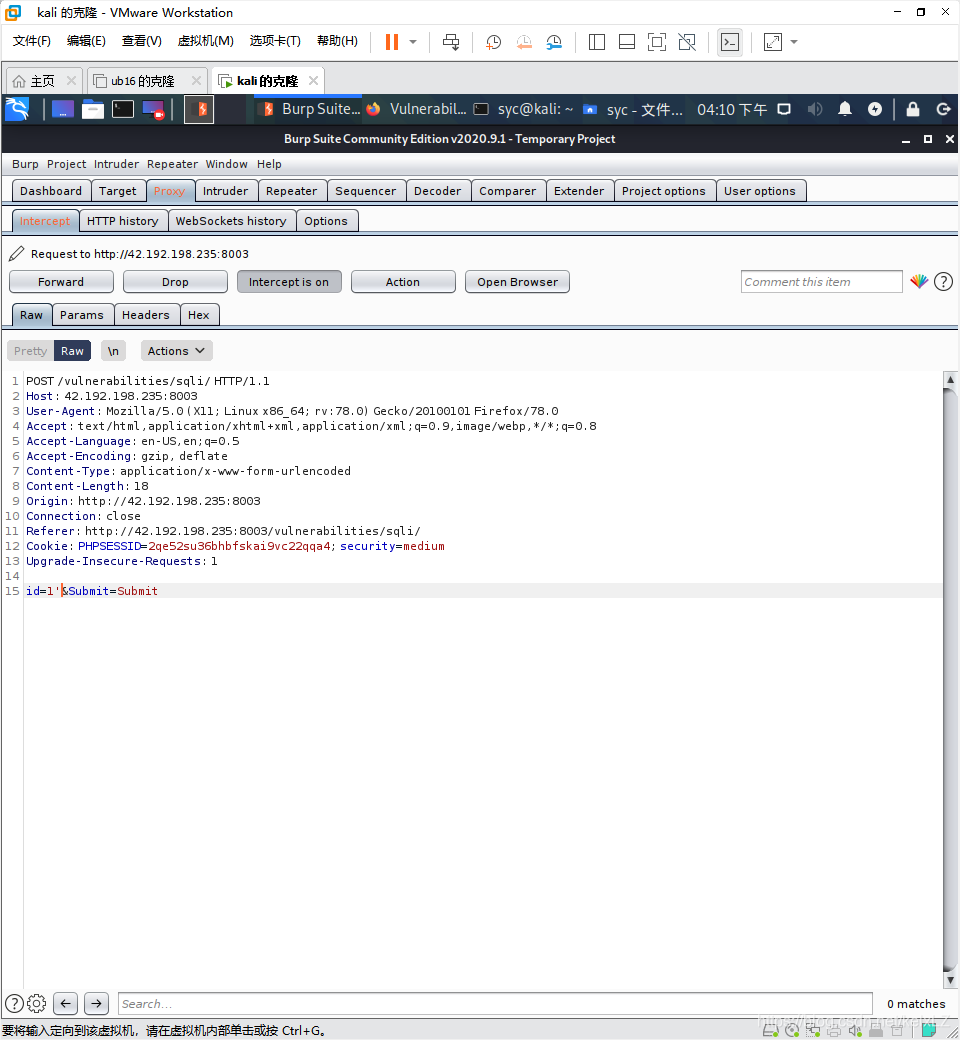Screen dimensions: 960x1040
Task: Click the Kali log out icon
Action: point(943,109)
